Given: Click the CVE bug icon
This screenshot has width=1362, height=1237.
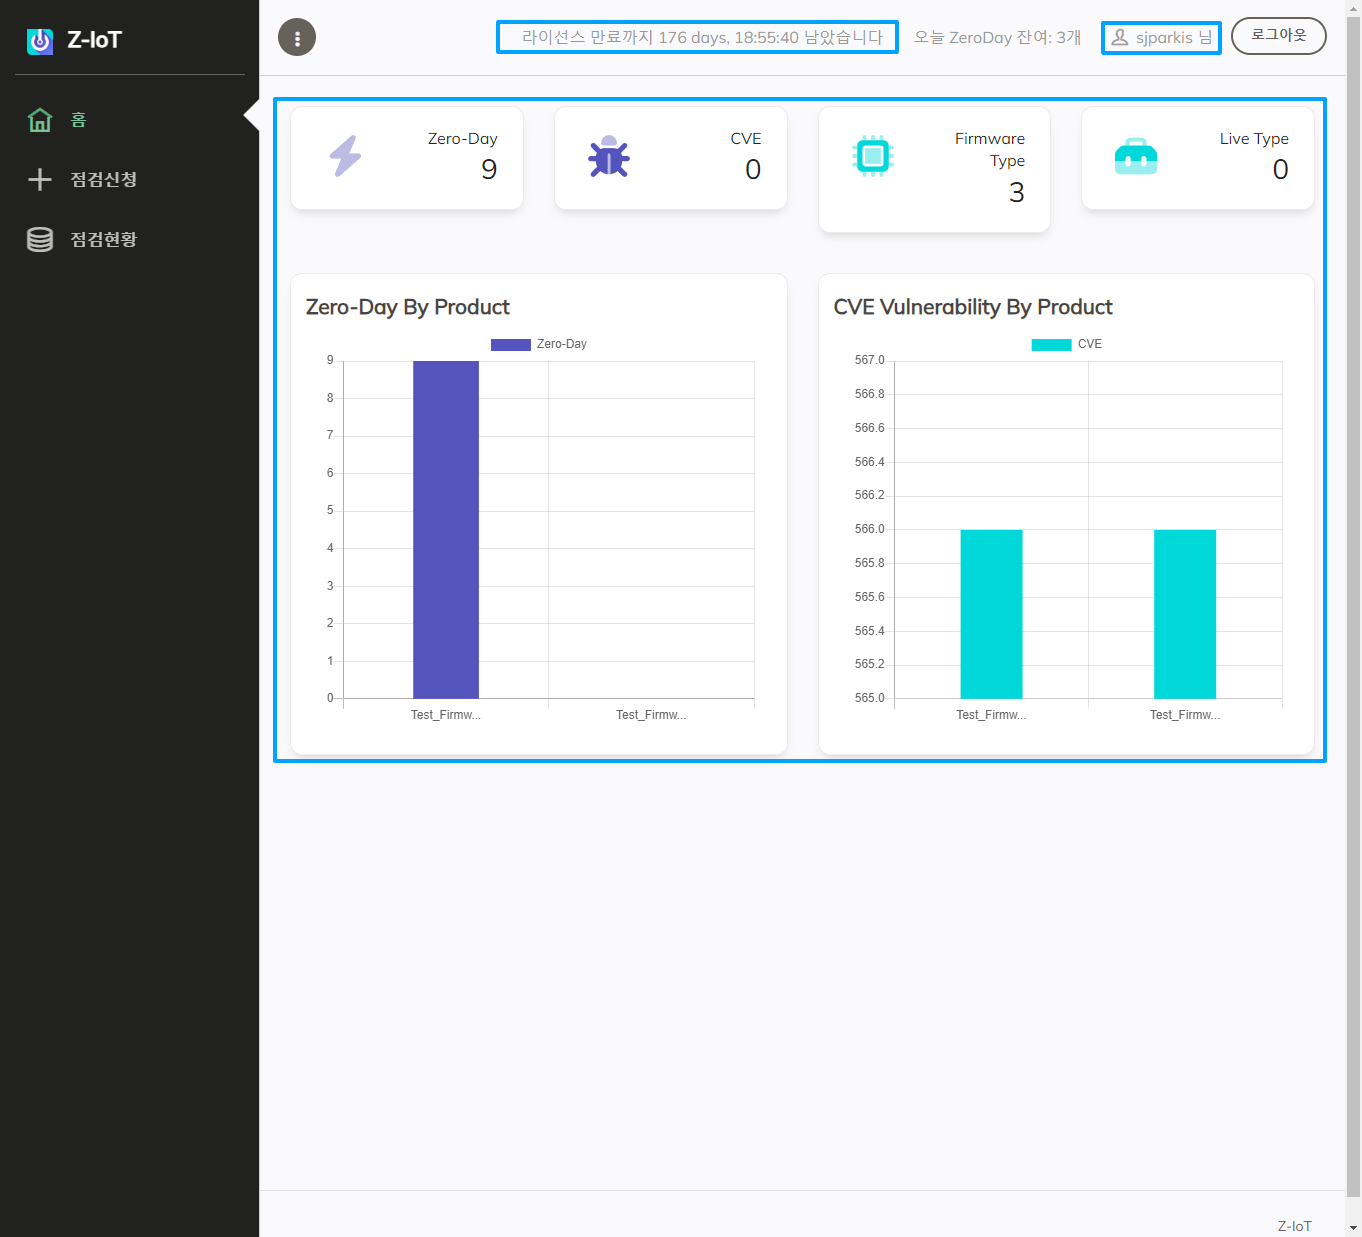Looking at the screenshot, I should [x=609, y=157].
